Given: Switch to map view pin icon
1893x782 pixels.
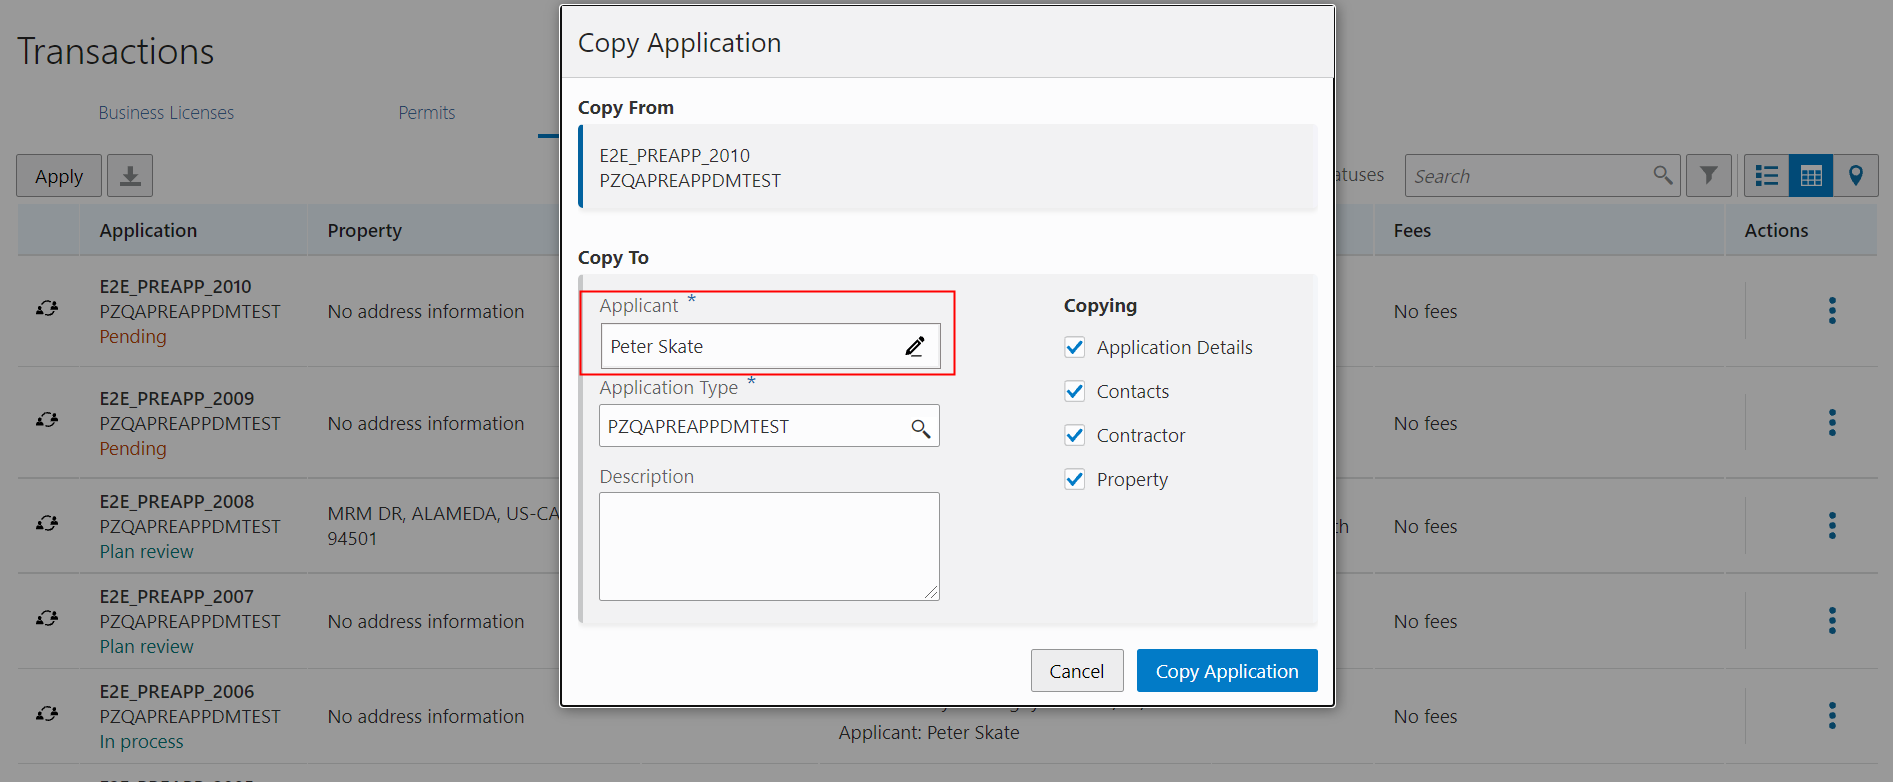Looking at the screenshot, I should tap(1855, 176).
